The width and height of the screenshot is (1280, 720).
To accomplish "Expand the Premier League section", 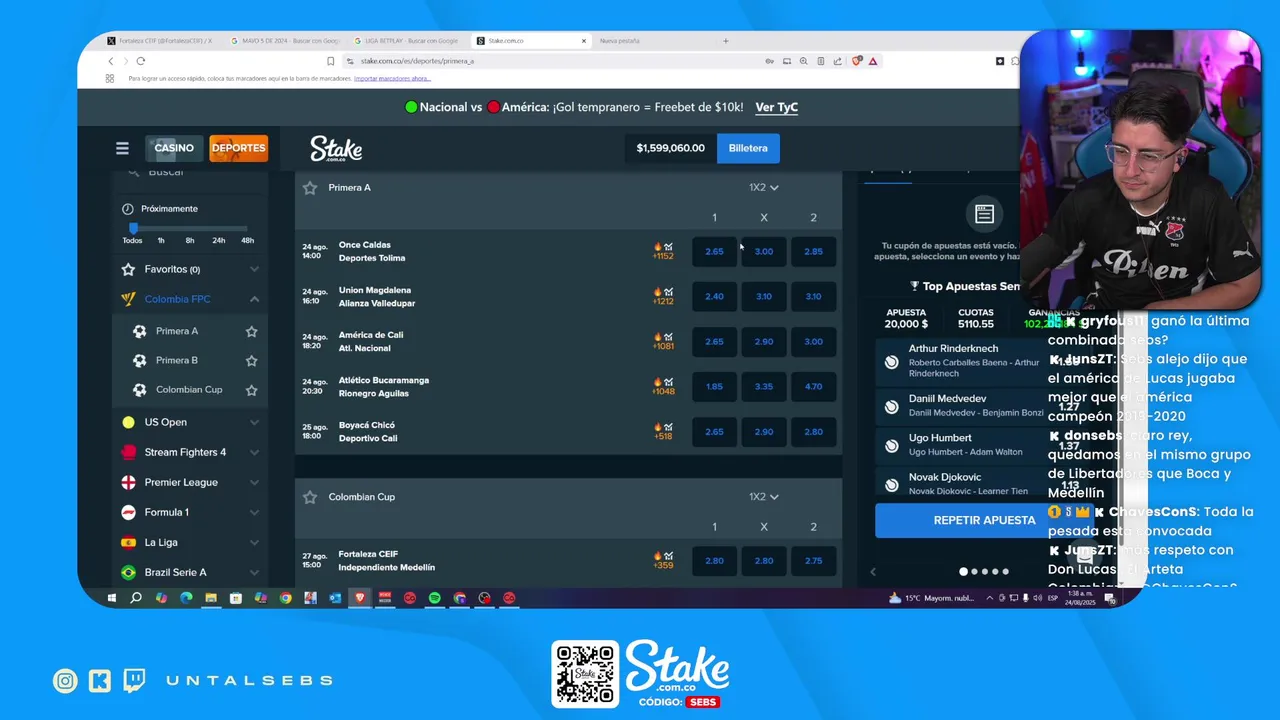I will 254,482.
